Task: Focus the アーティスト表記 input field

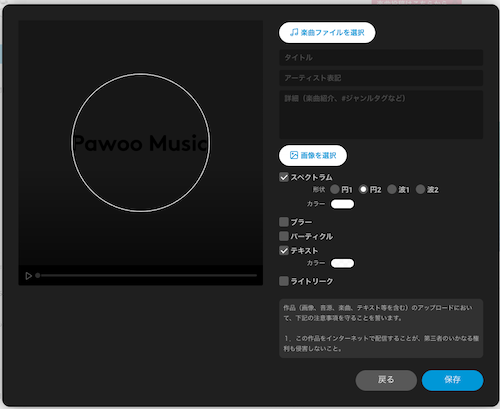Action: tap(381, 78)
